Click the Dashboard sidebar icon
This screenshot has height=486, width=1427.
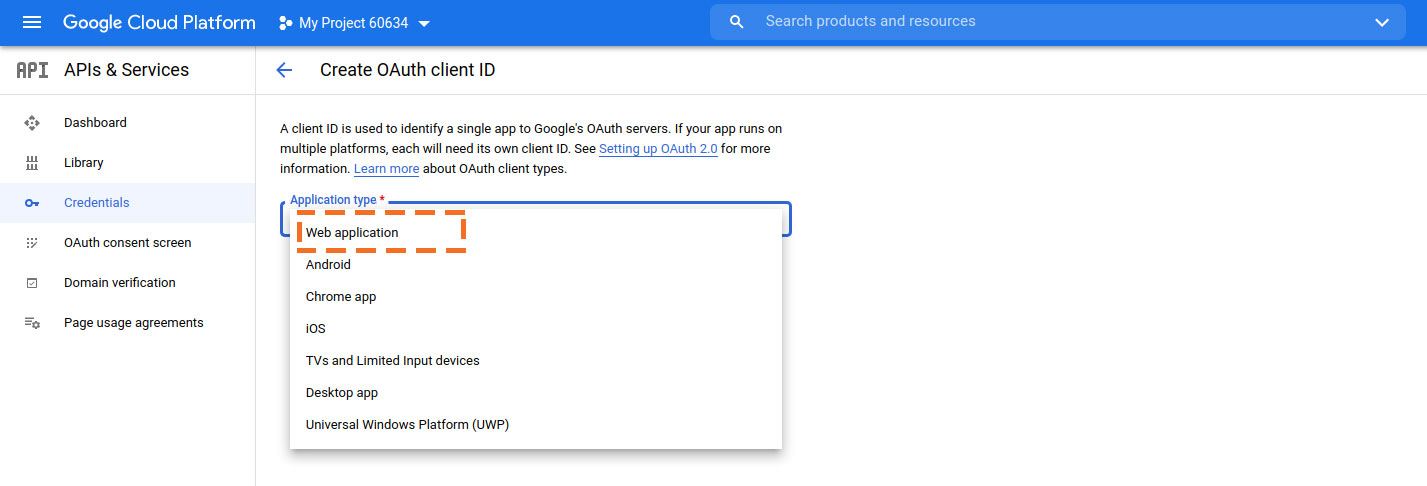point(32,123)
